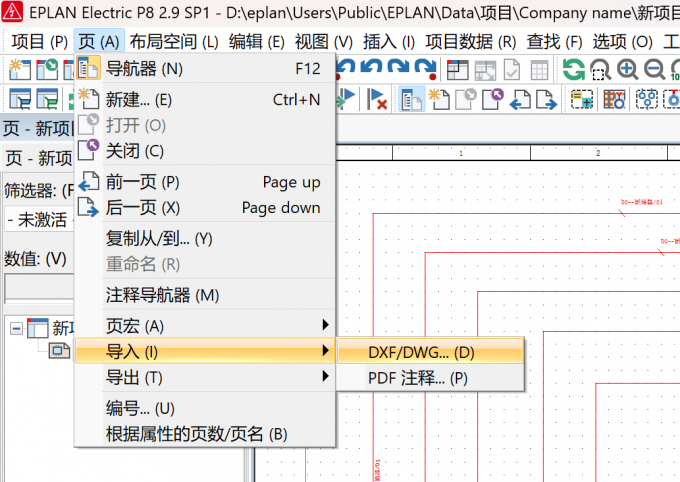Viewport: 680px width, 482px height.
Task: Collapse the project tree root node
Action: [16, 328]
